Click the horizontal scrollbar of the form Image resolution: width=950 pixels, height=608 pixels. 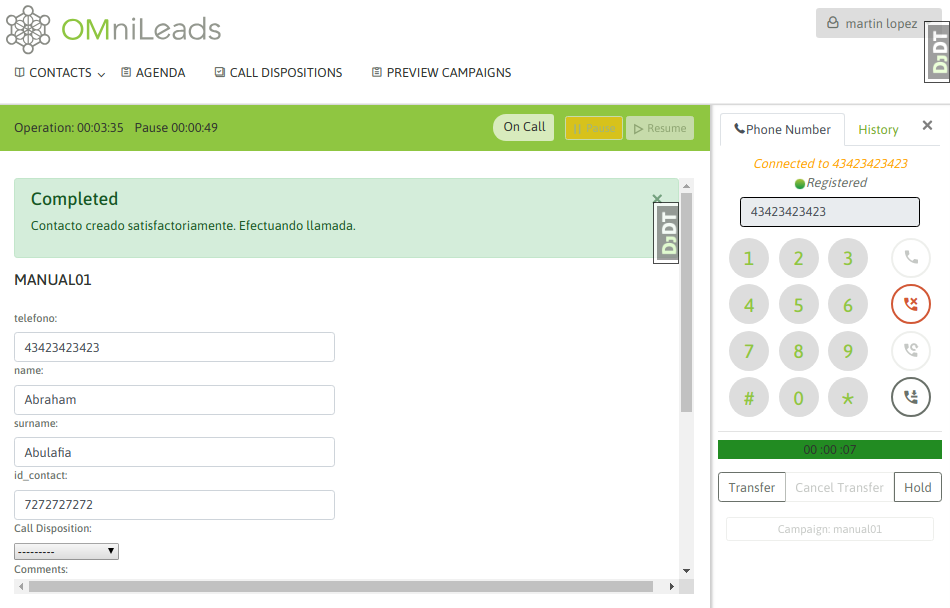[x=340, y=586]
